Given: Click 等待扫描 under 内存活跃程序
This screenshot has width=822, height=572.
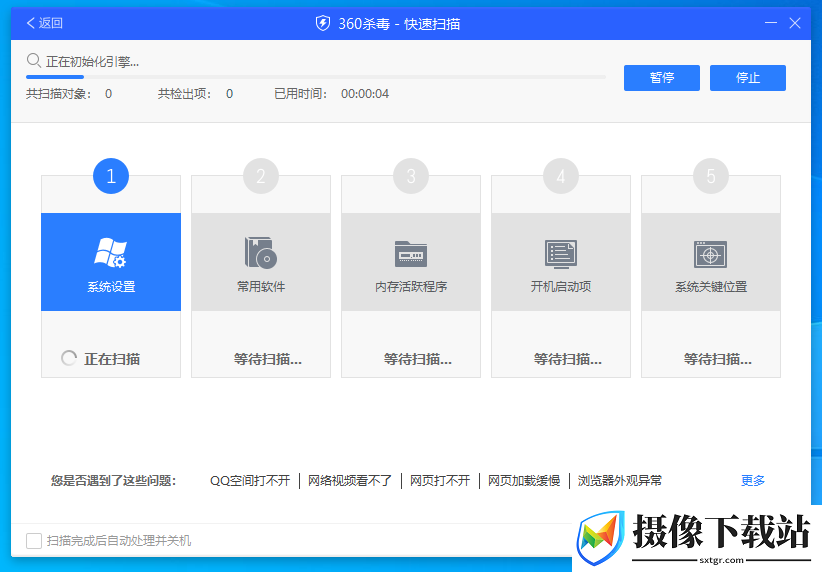Looking at the screenshot, I should point(417,359).
